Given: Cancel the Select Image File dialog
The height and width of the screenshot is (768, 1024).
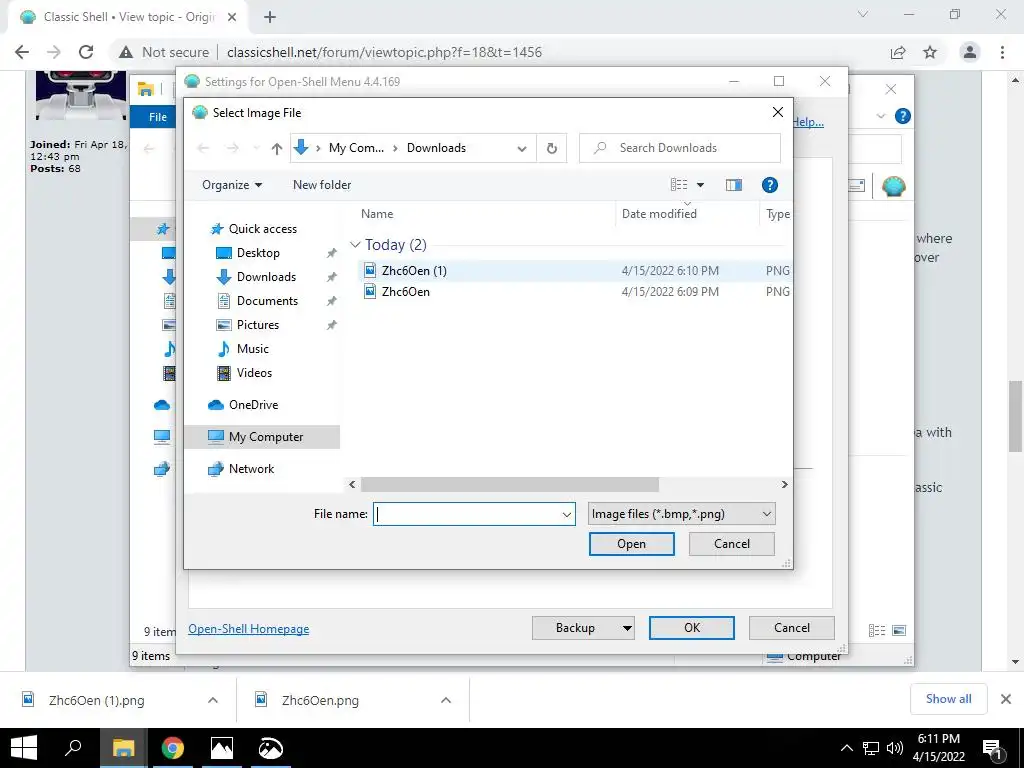Looking at the screenshot, I should coord(731,544).
